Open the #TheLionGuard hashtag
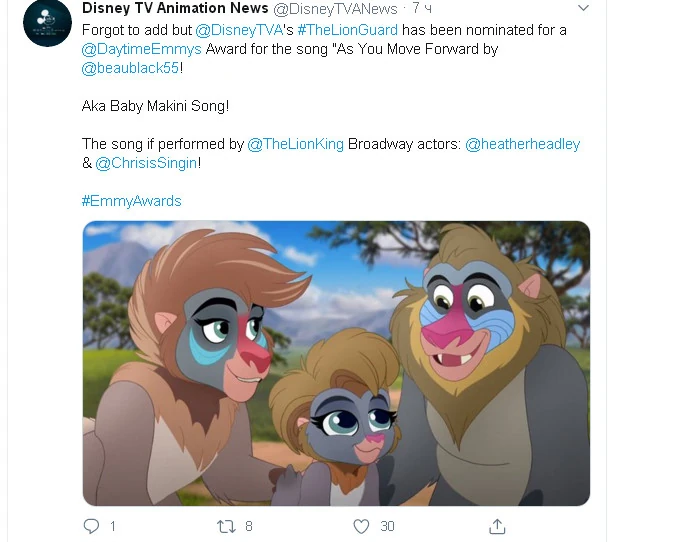The image size is (697, 542). click(x=348, y=30)
